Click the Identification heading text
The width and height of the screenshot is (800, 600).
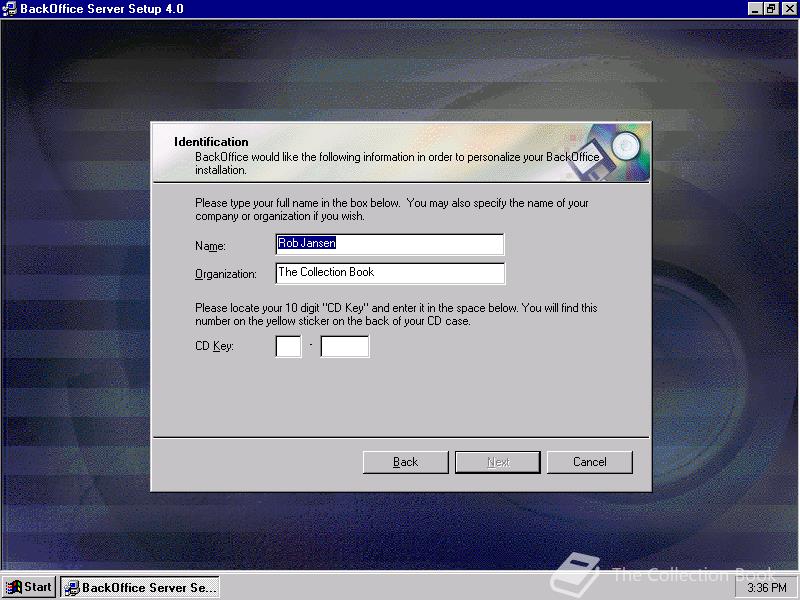[x=211, y=142]
